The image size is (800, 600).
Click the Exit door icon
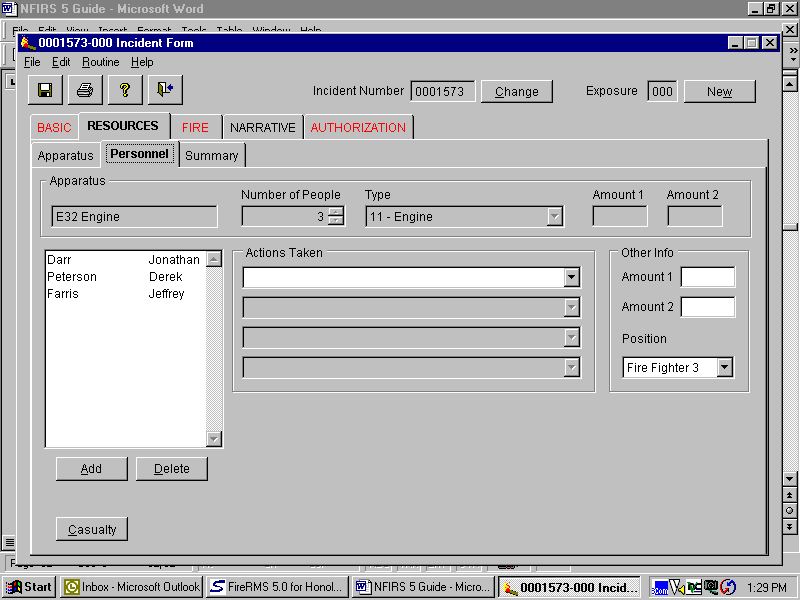tap(165, 90)
